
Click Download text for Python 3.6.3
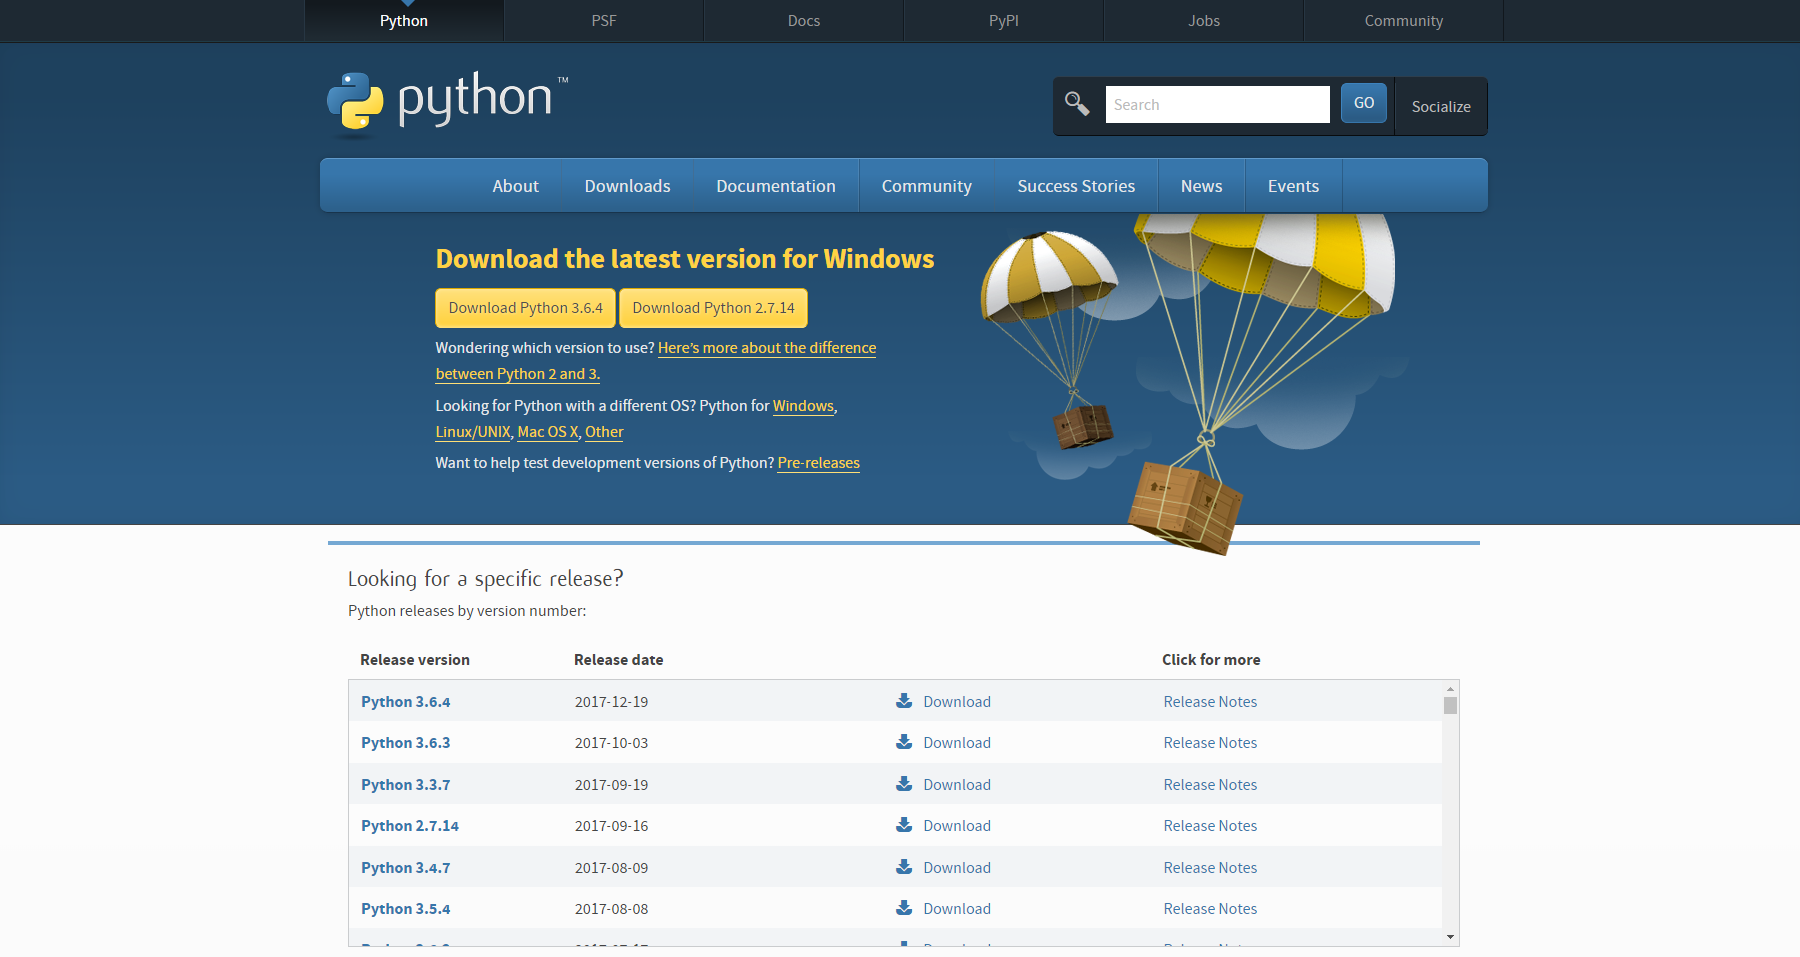click(957, 743)
